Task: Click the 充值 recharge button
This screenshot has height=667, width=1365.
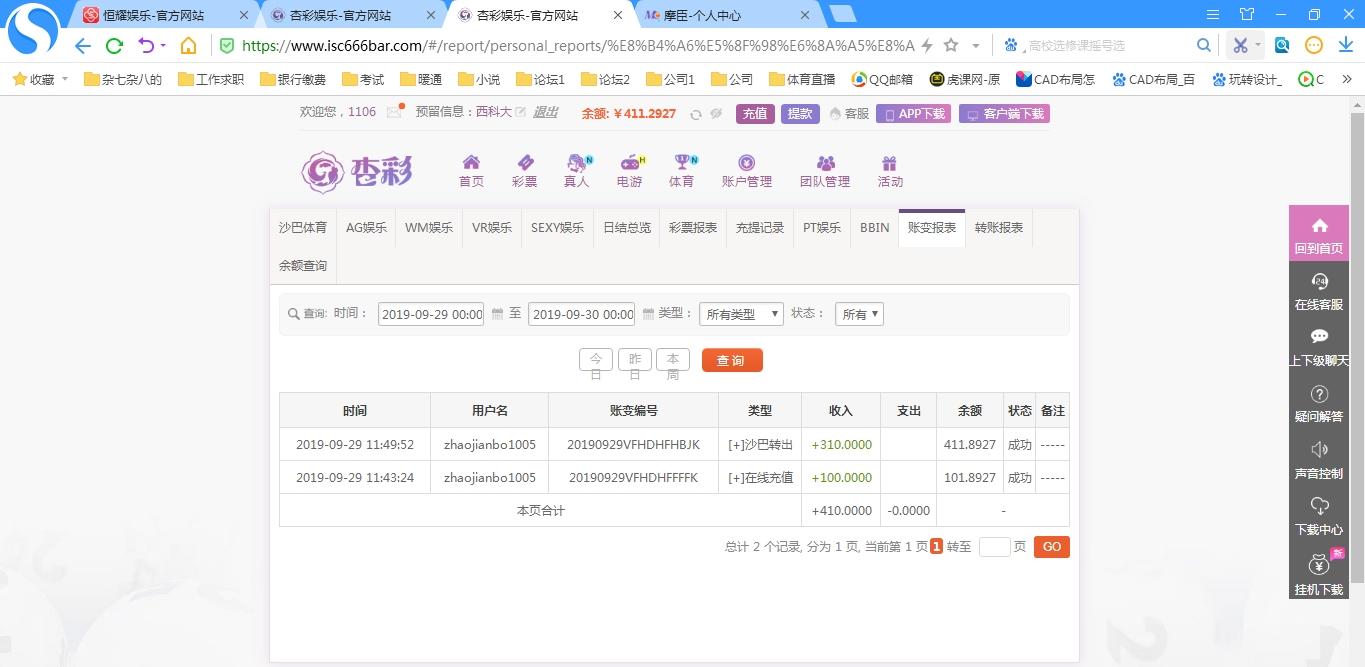Action: [755, 114]
